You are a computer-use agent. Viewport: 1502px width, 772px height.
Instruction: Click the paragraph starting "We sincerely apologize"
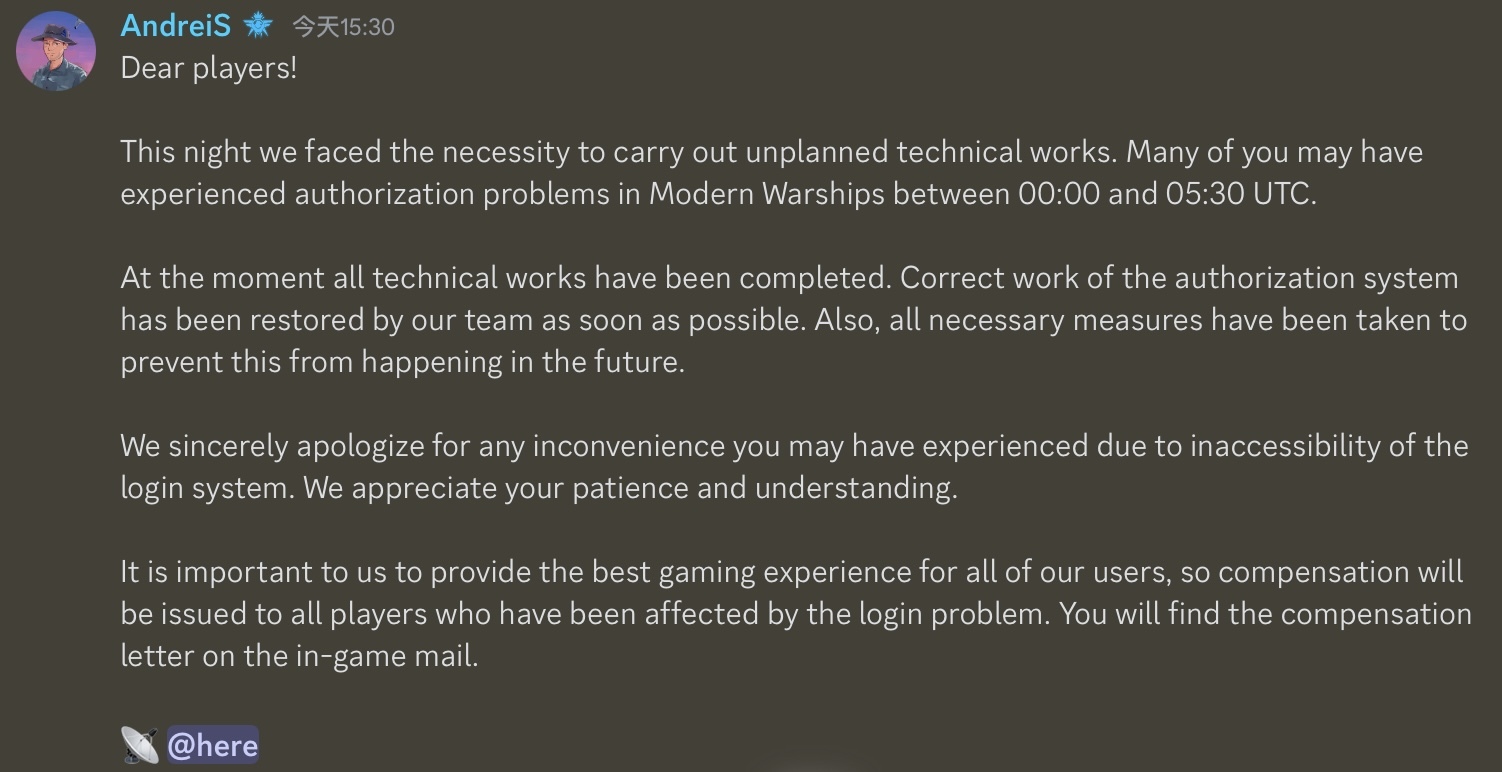(794, 467)
